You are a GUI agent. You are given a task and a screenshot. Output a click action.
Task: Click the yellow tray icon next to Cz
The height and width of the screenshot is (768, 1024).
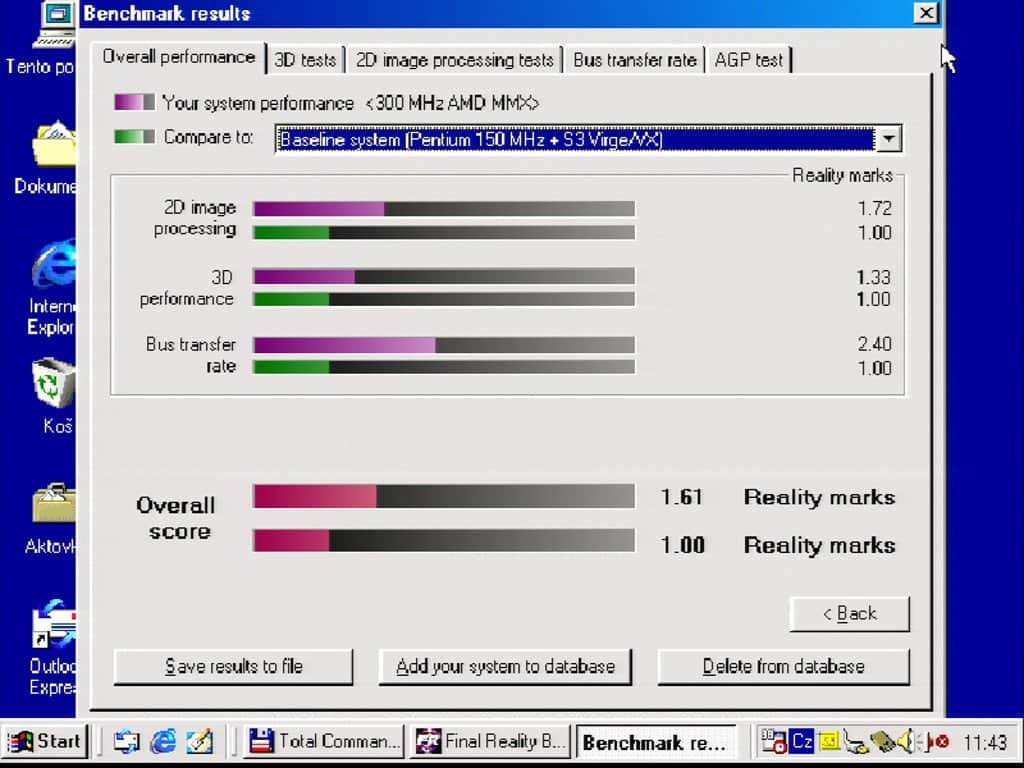pos(829,741)
